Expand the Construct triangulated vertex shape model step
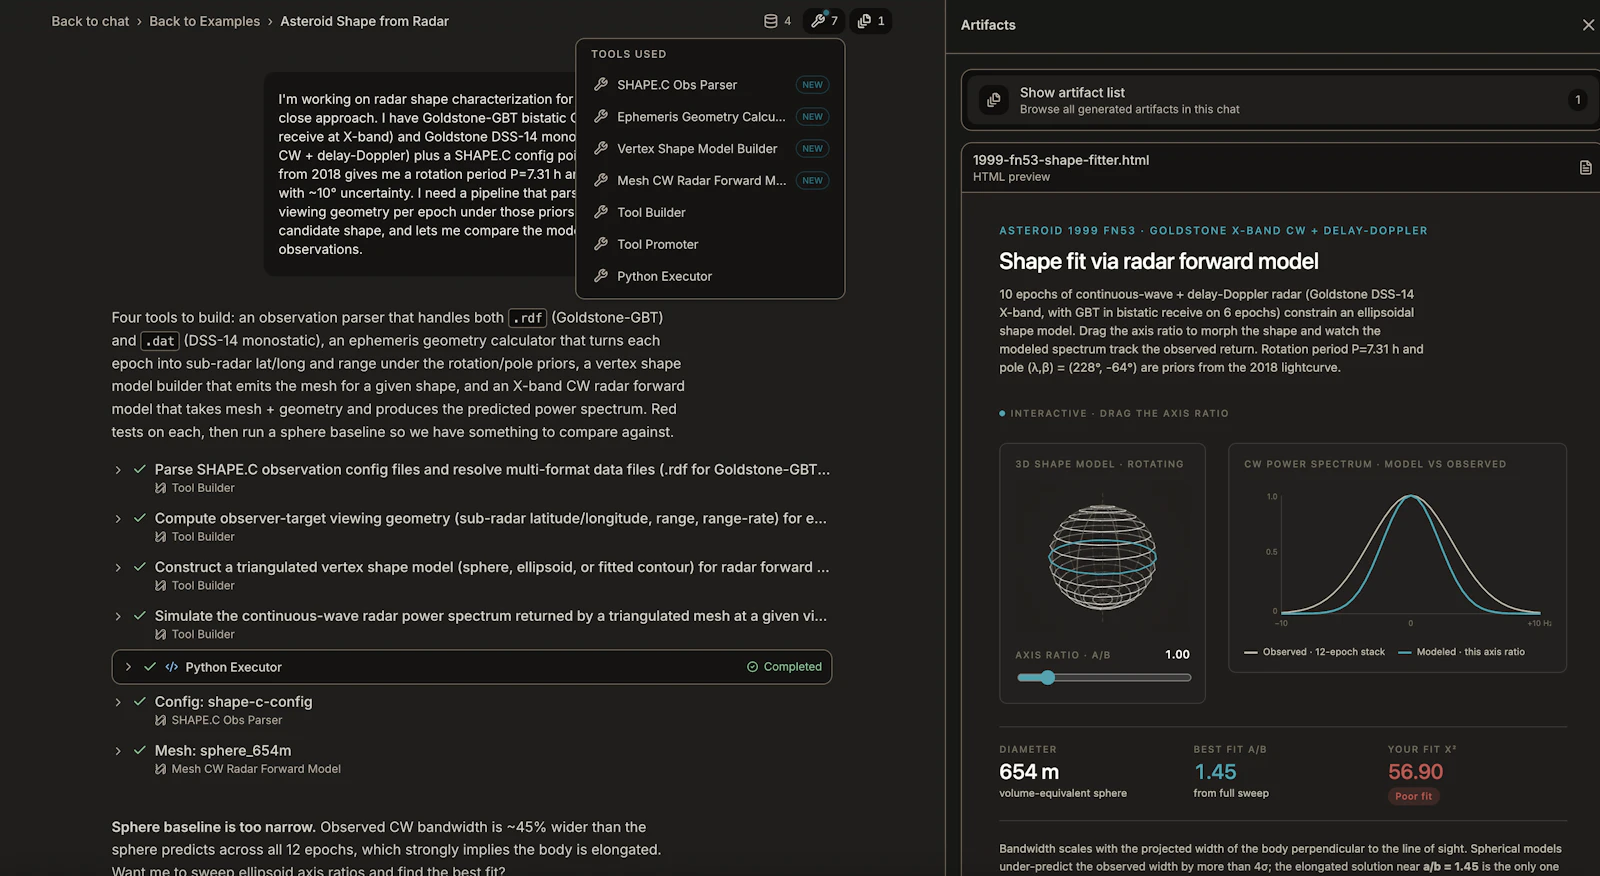Screen dimensions: 1600x876 pos(118,568)
